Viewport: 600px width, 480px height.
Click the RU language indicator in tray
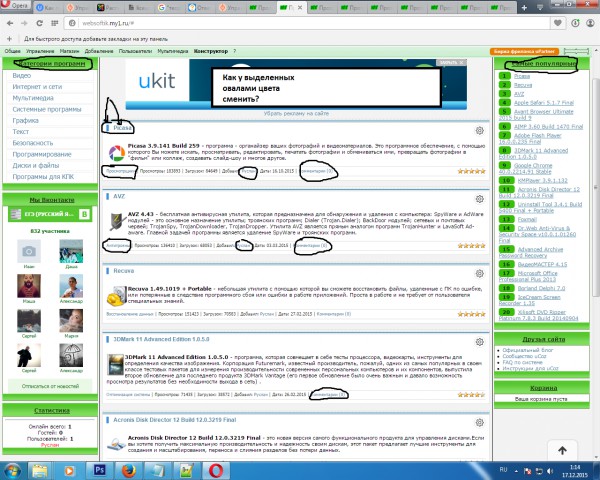click(x=503, y=470)
